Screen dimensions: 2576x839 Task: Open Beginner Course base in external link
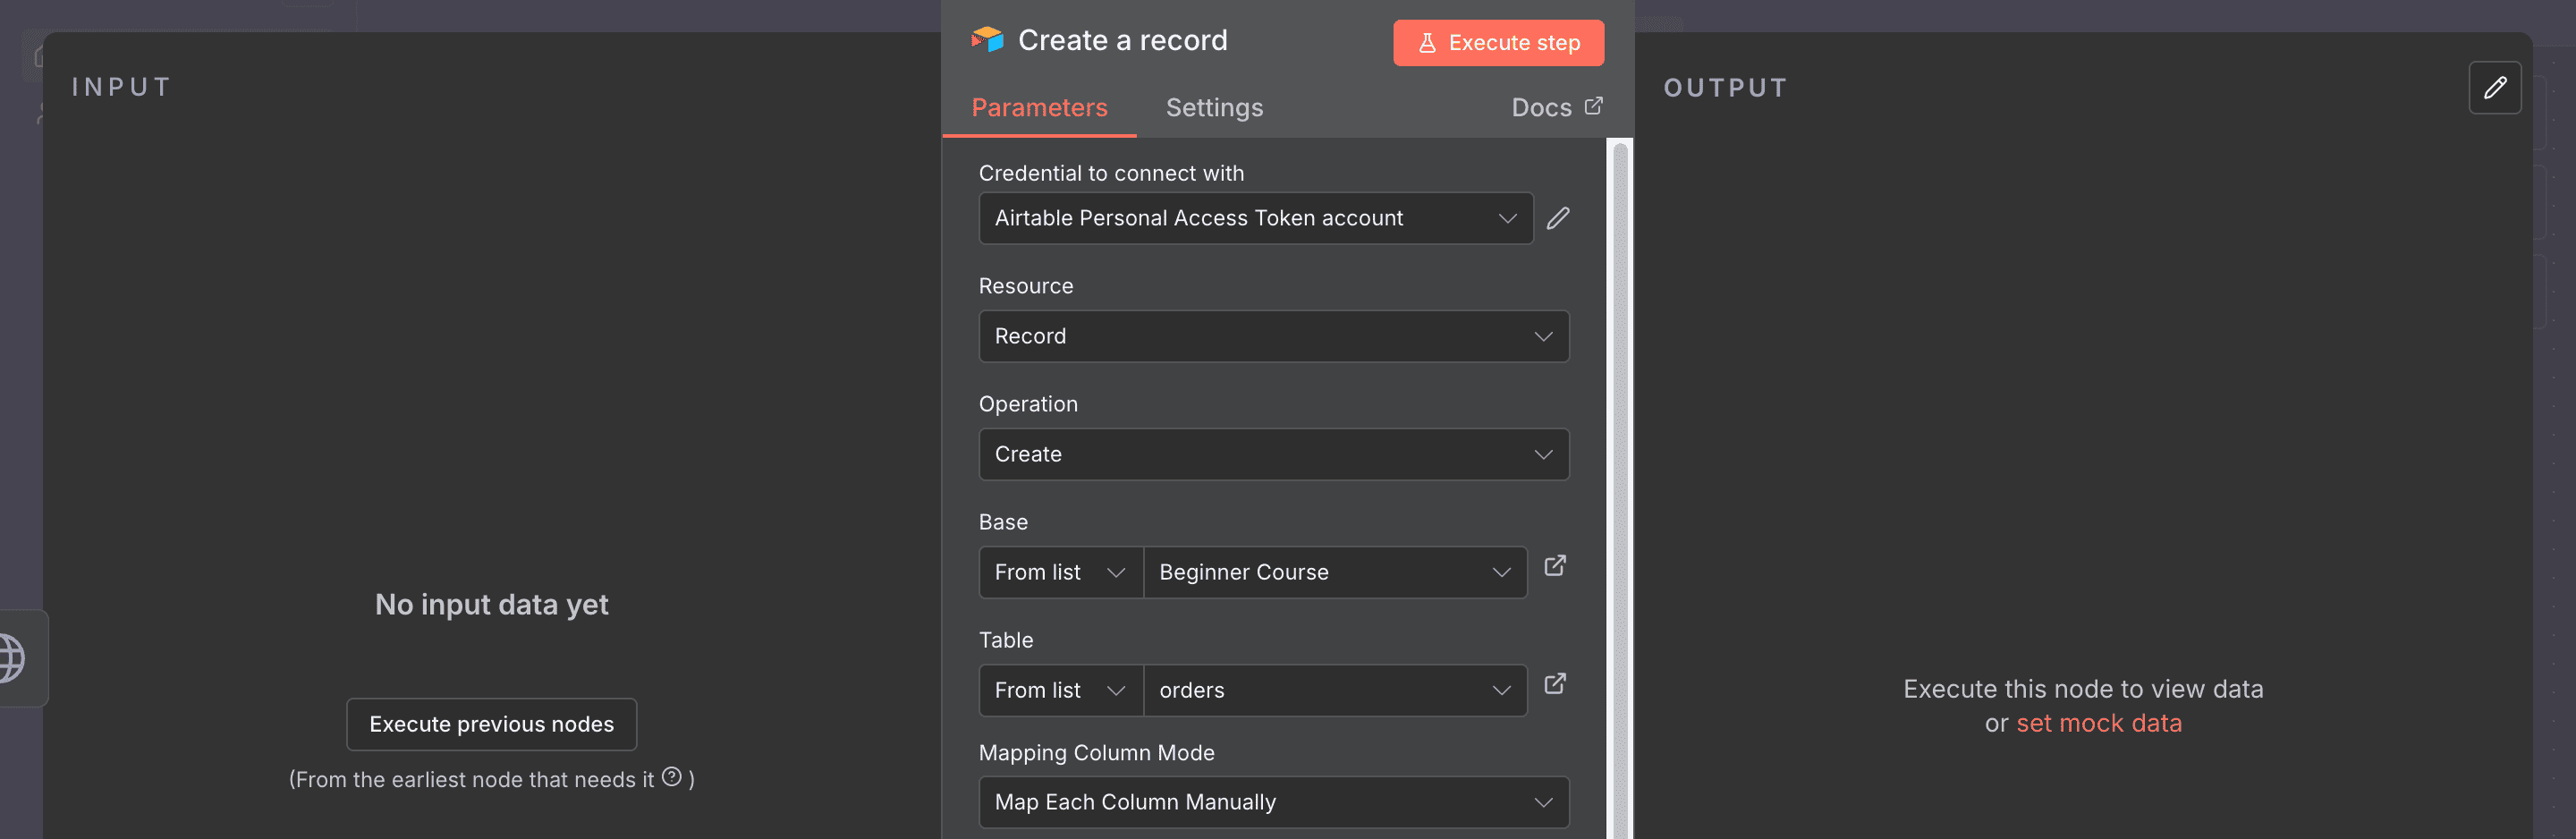(1555, 565)
